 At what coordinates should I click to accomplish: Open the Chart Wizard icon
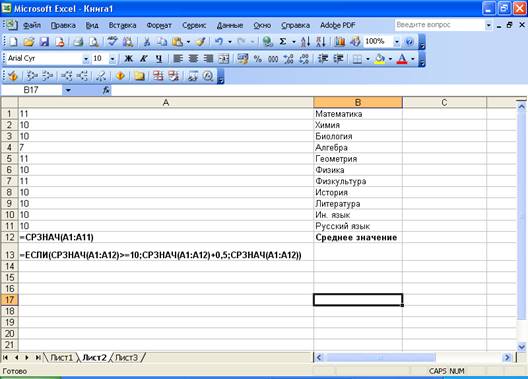[339, 42]
